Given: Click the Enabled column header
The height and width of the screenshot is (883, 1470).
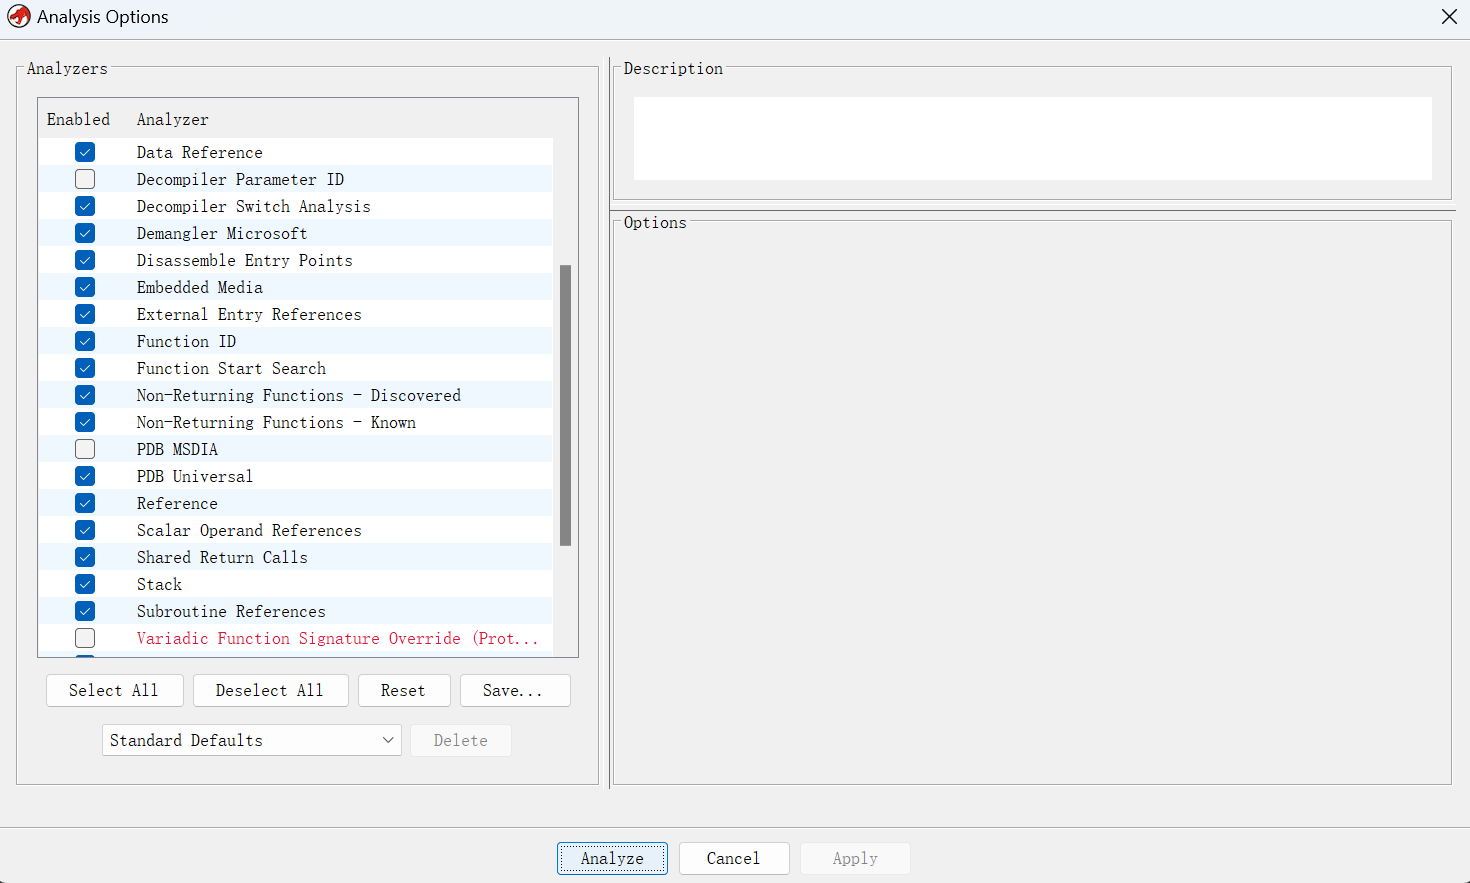Looking at the screenshot, I should click(78, 119).
